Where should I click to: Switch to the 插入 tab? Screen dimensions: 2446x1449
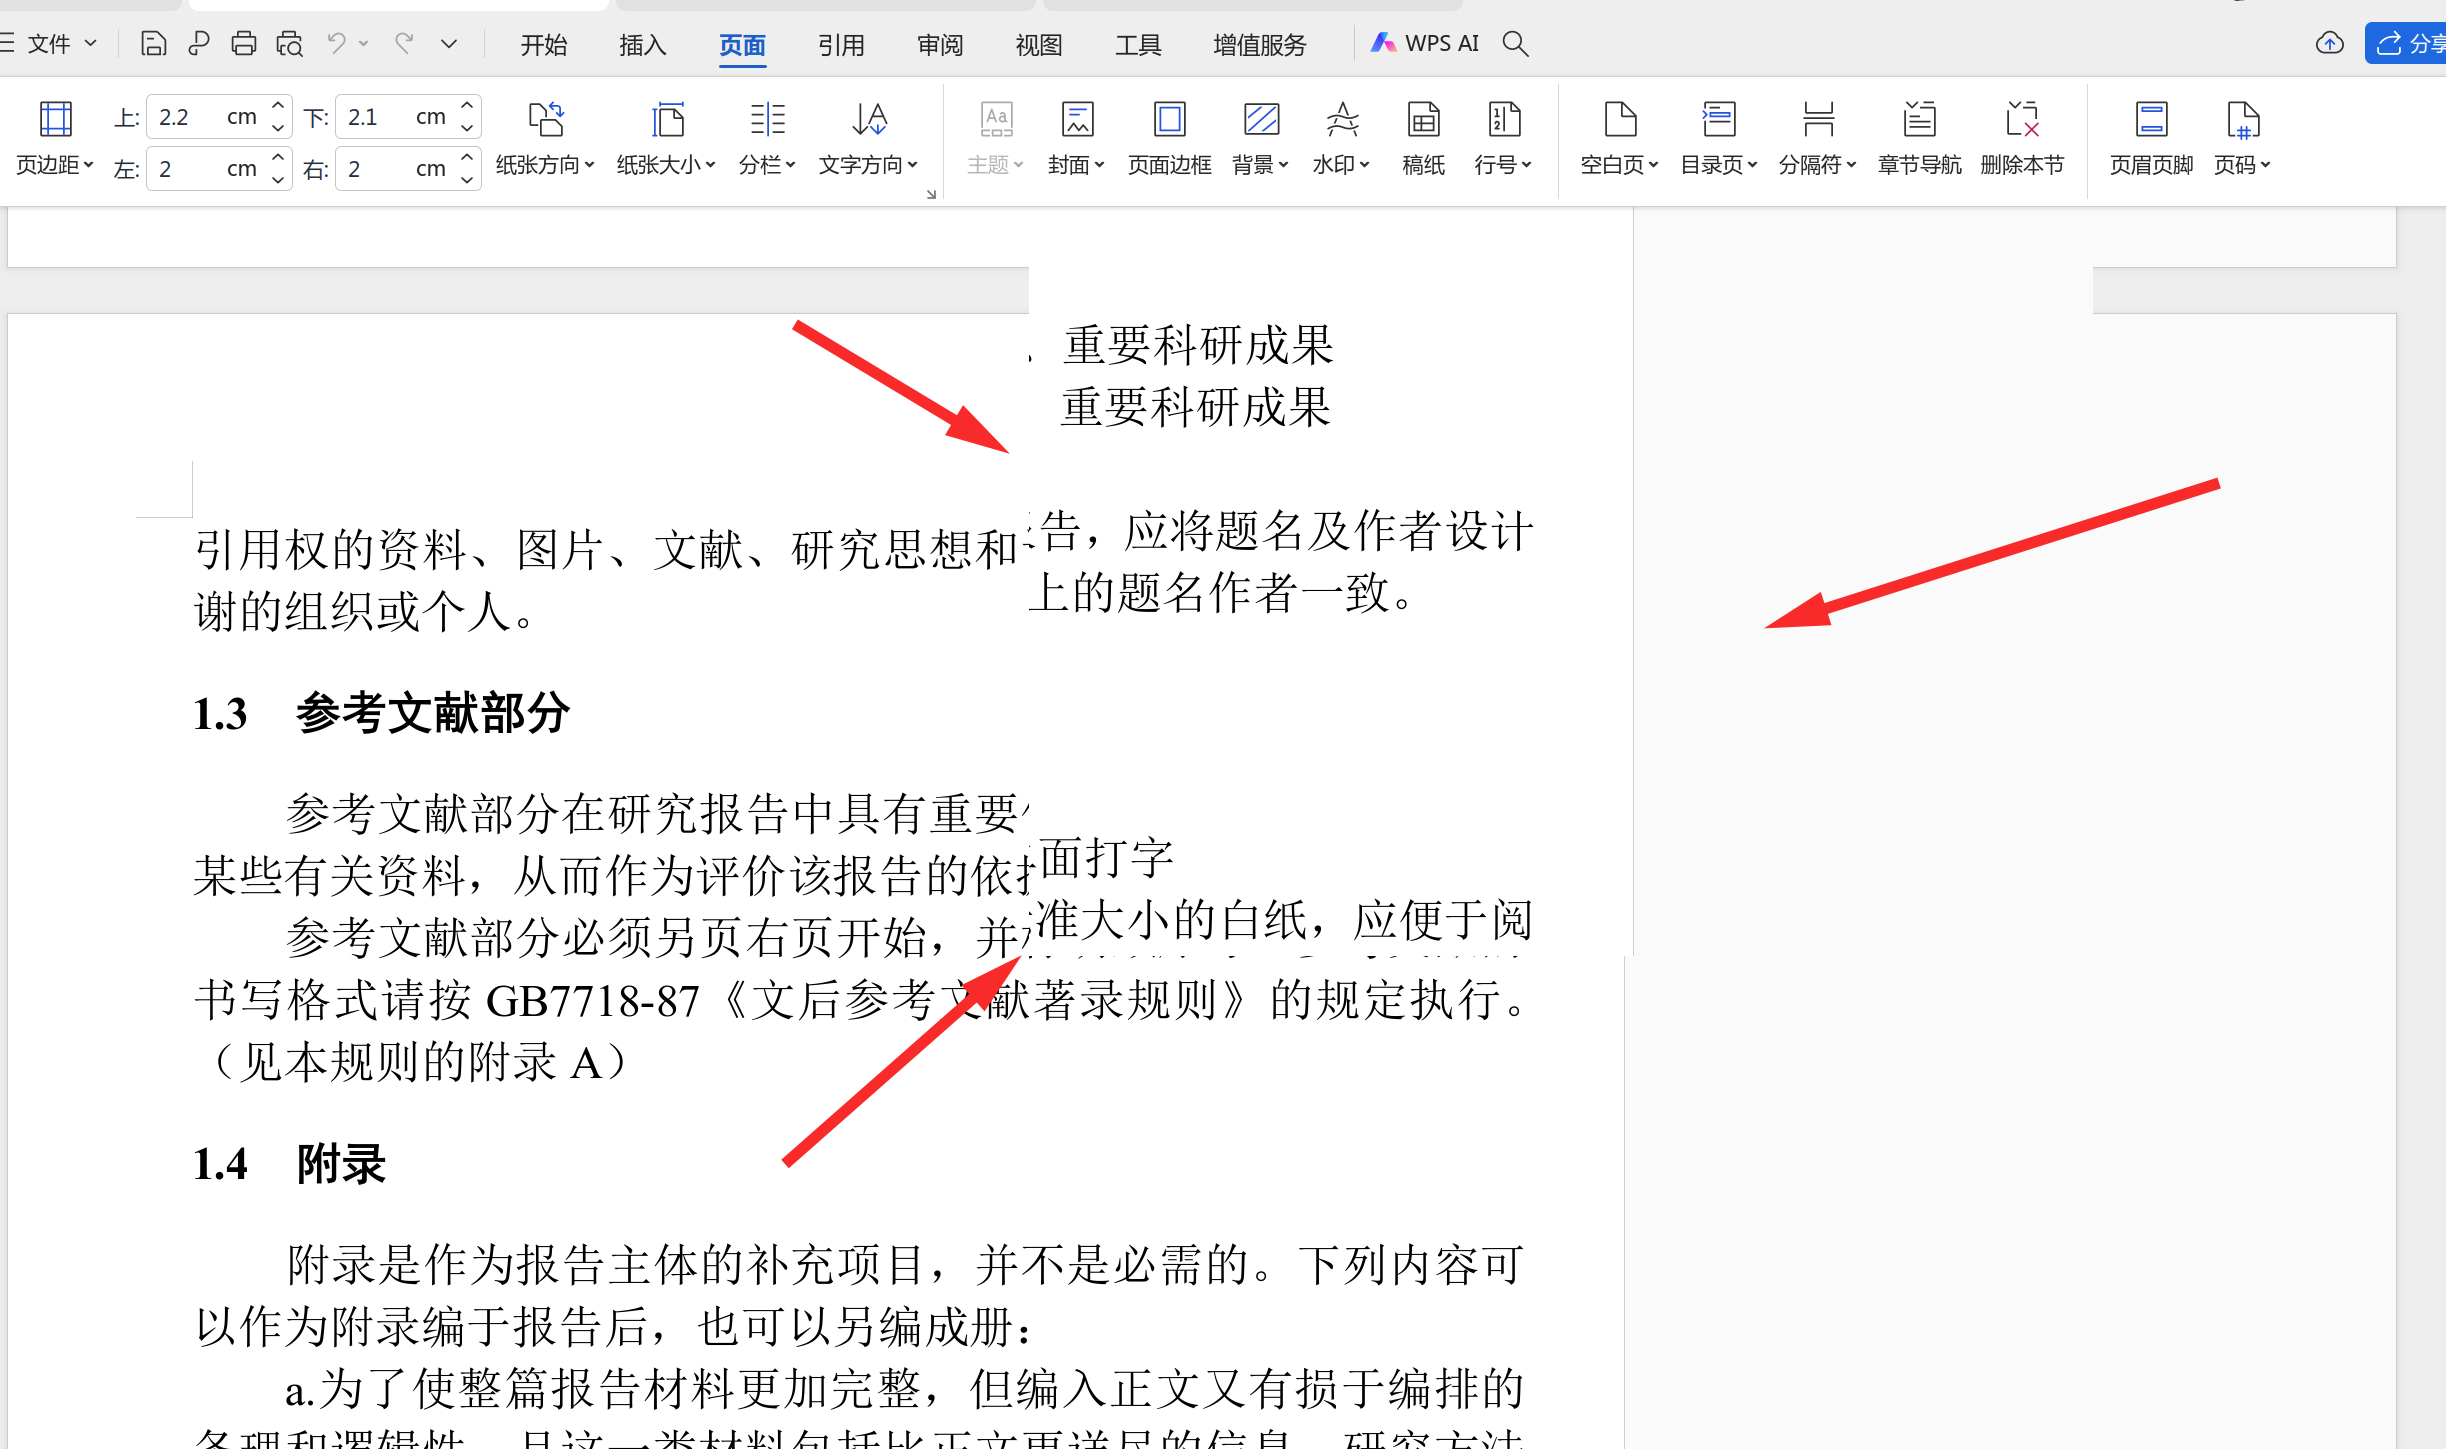(642, 45)
